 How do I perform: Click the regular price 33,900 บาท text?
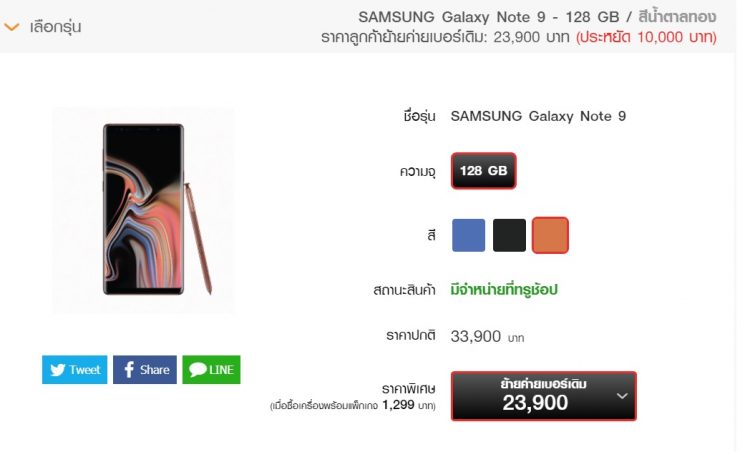point(487,337)
